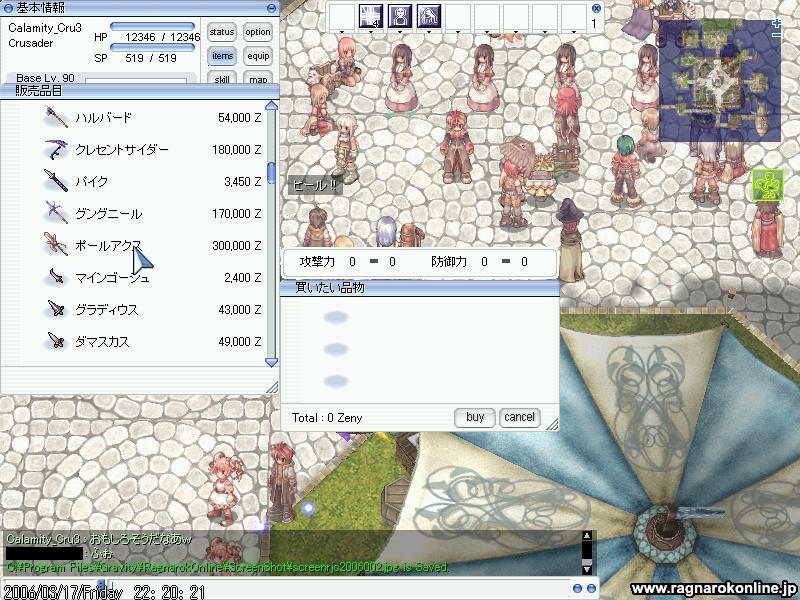This screenshot has width=800, height=600.
Task: Minimize the 基本情報 basic info window
Action: 271,8
